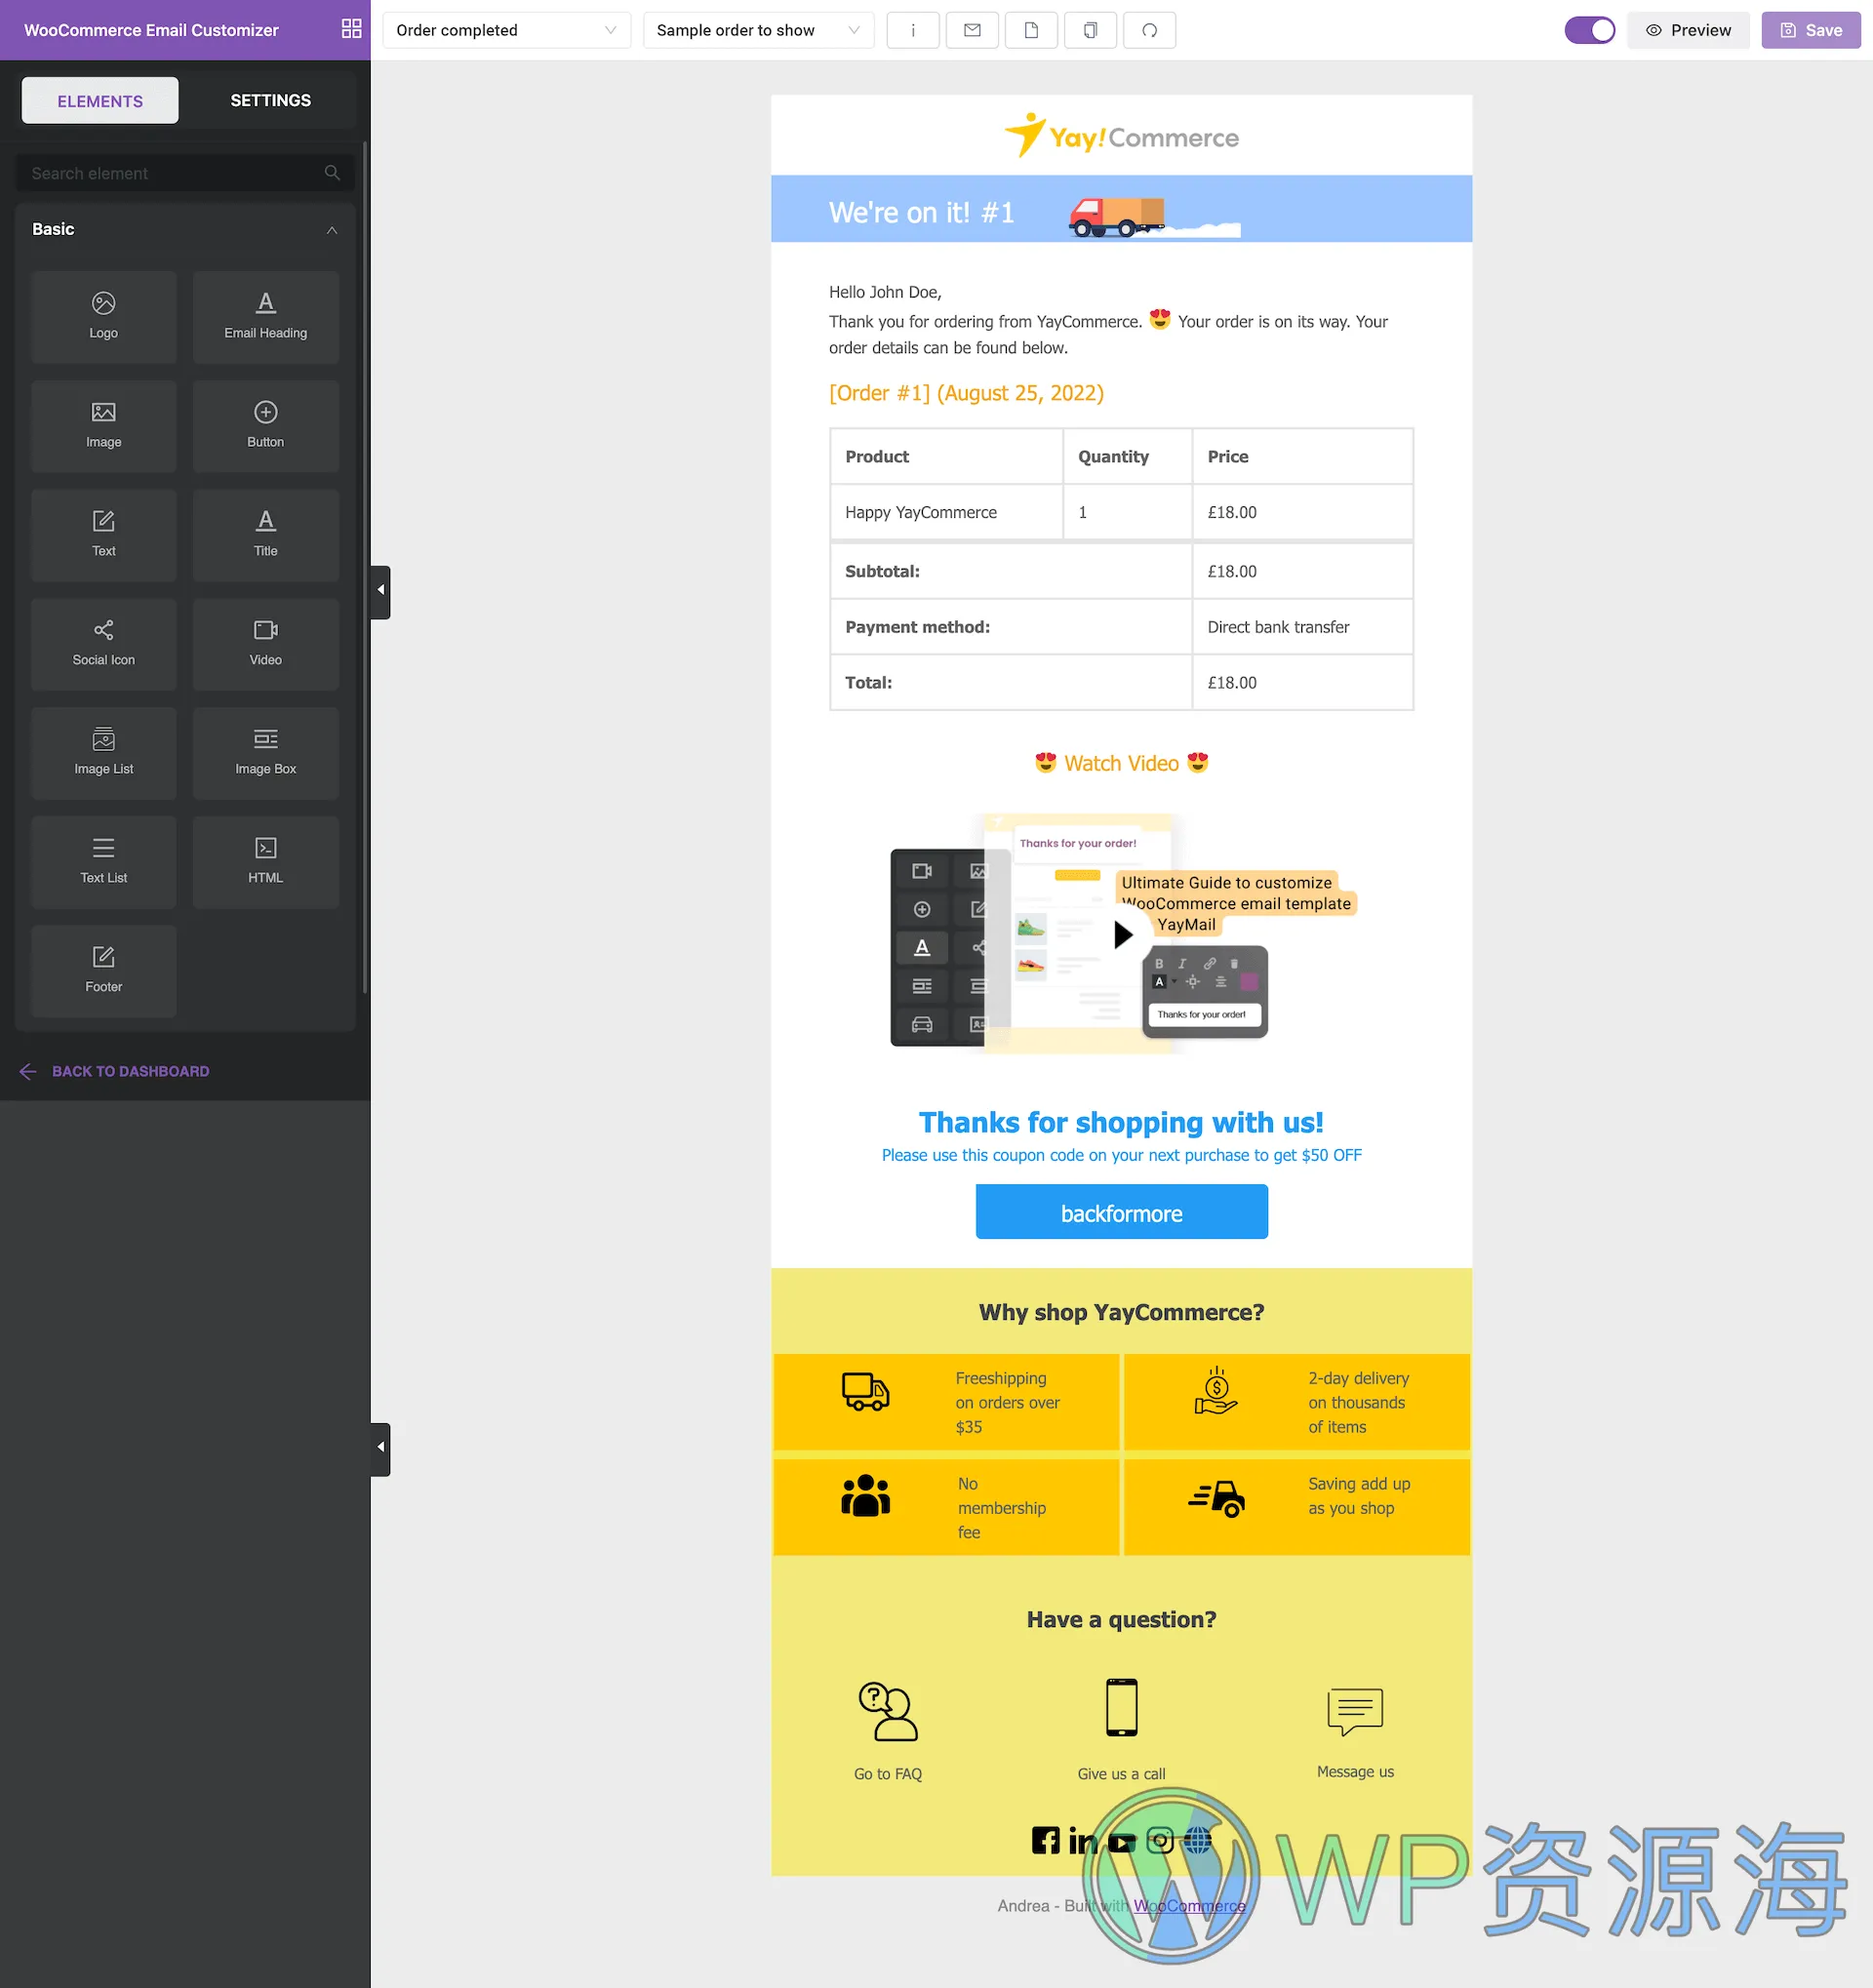Select the Watch Video title text
The image size is (1873, 1988).
pos(1121,763)
